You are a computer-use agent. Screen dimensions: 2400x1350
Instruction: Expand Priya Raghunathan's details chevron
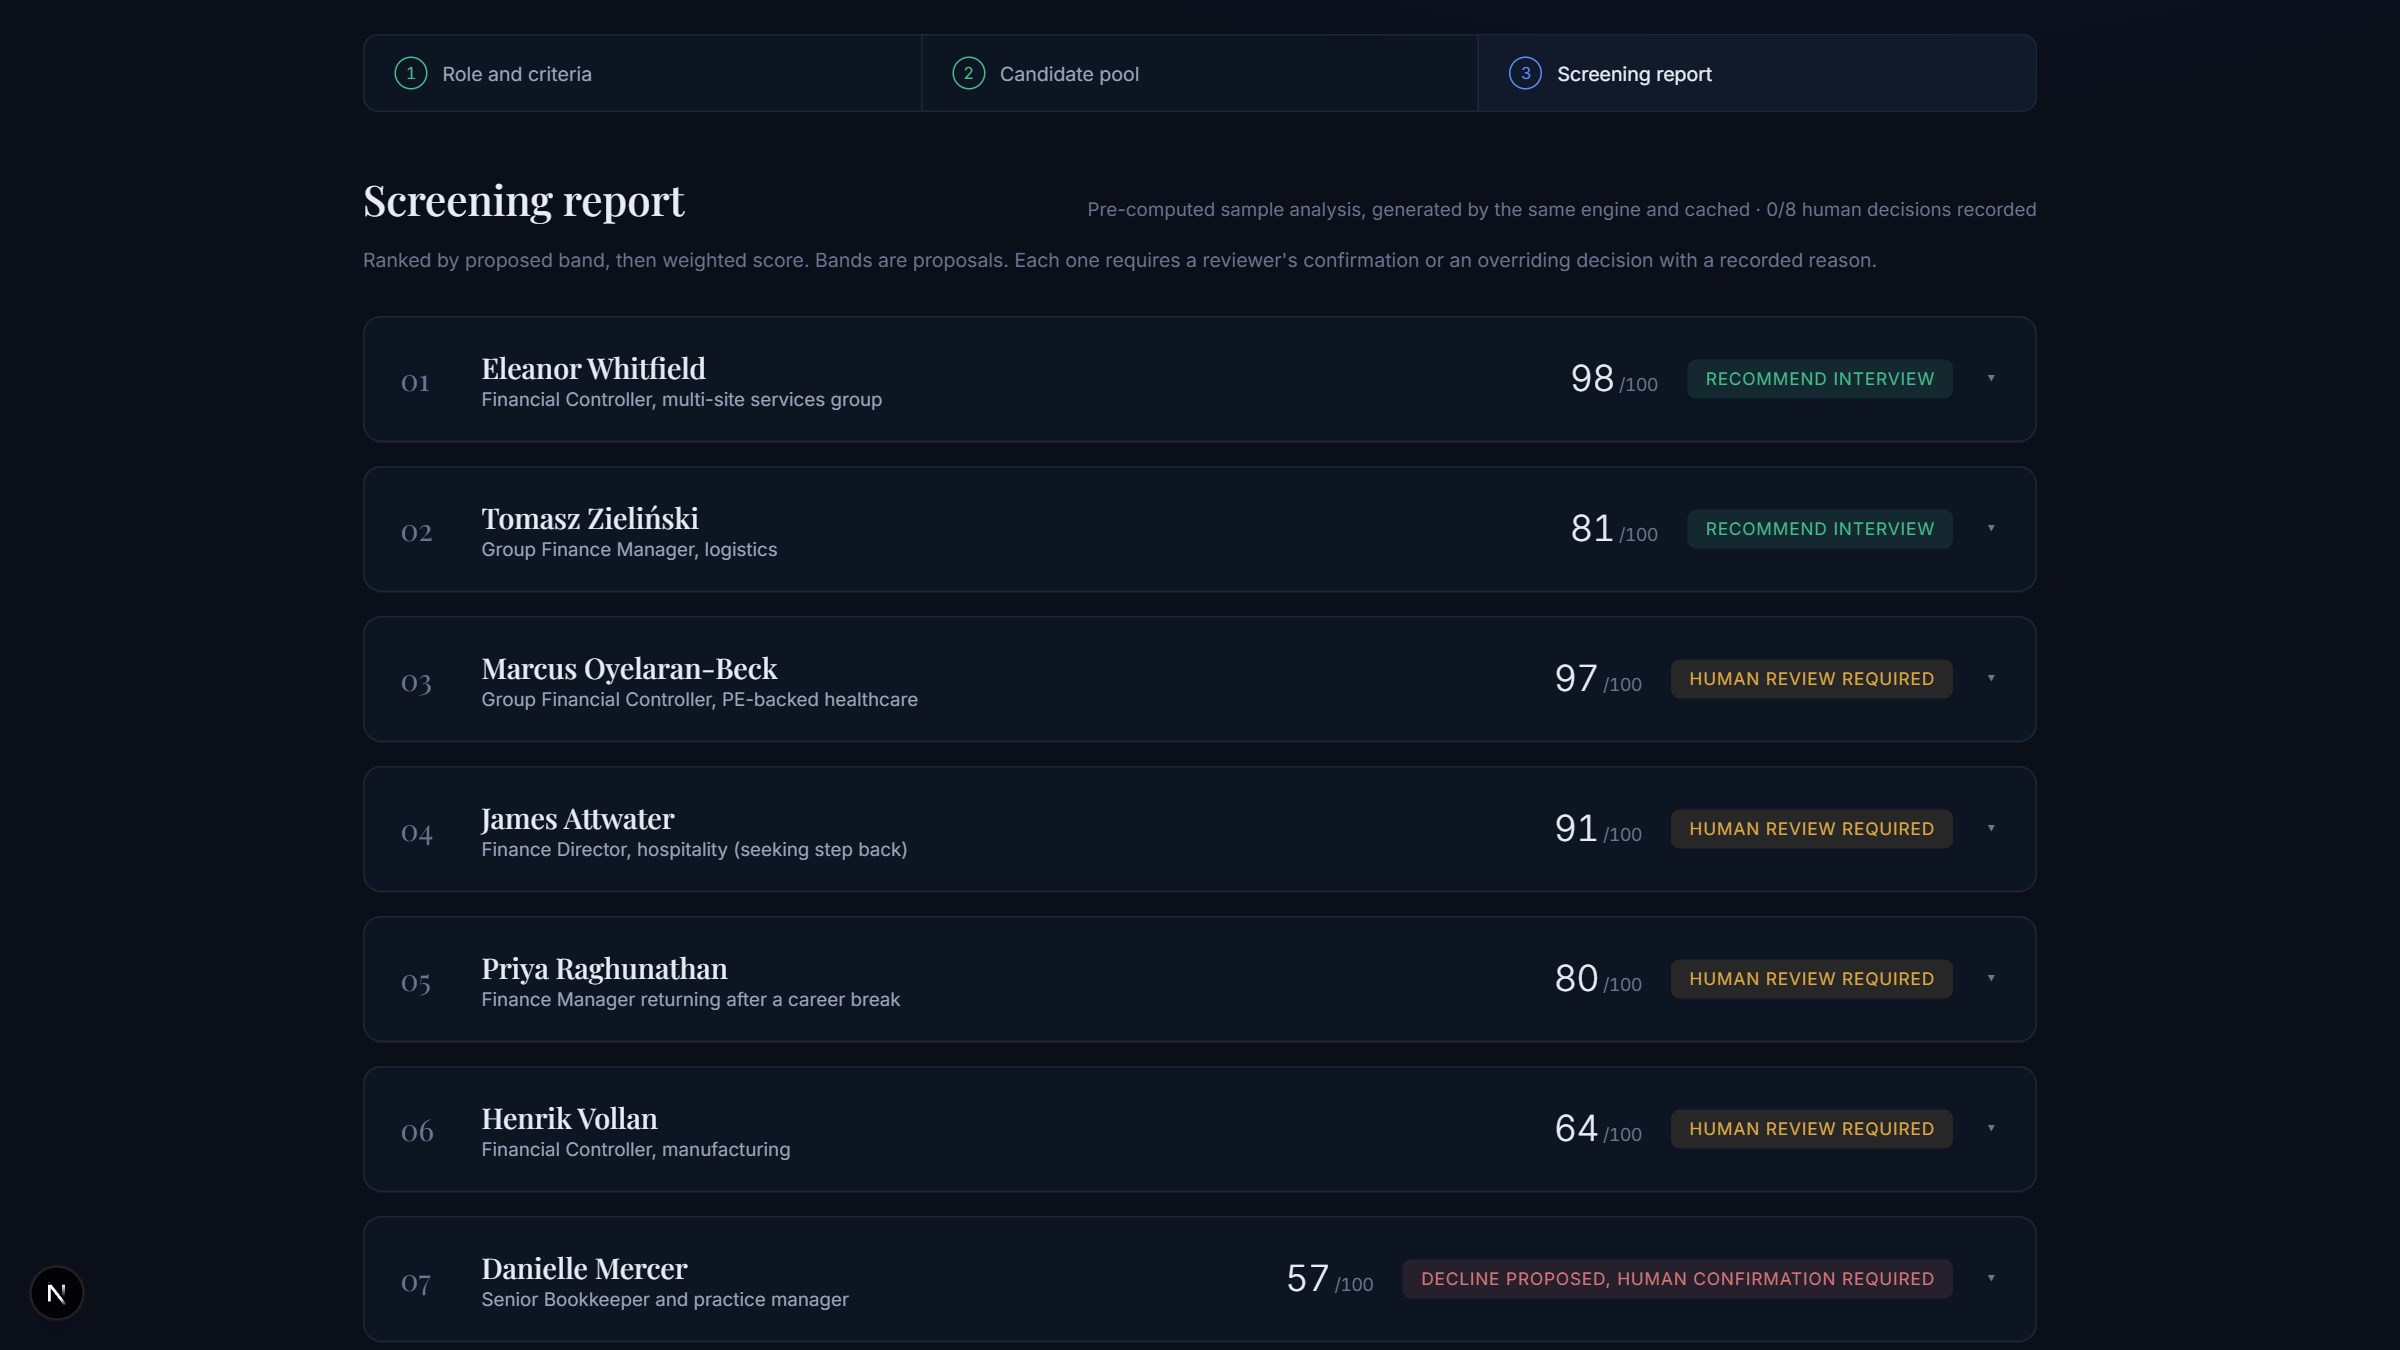1991,978
